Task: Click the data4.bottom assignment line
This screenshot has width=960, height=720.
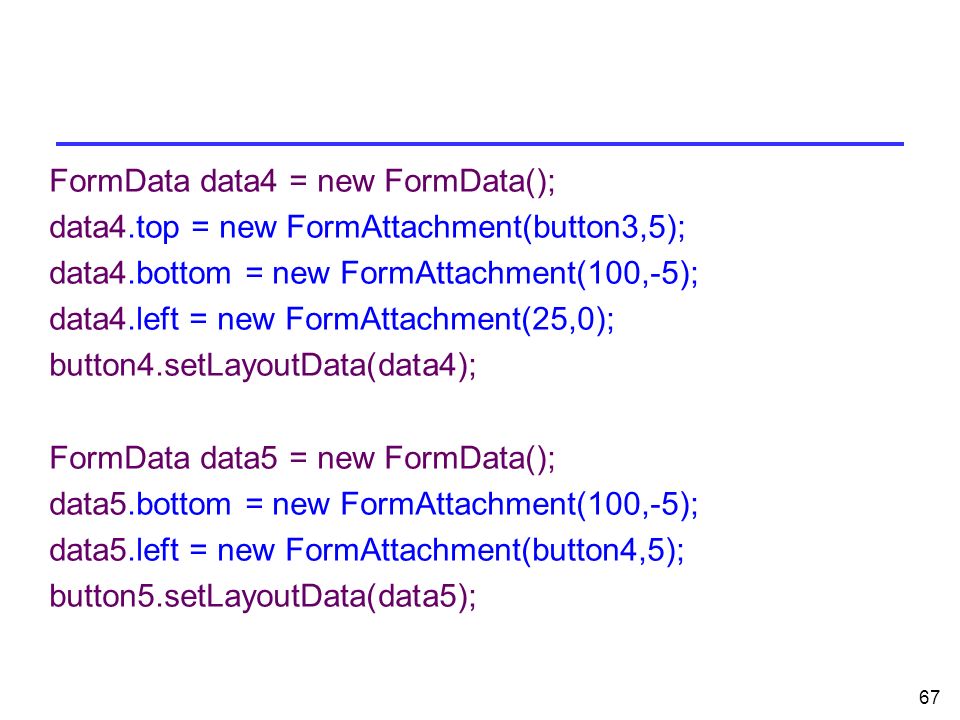Action: (x=373, y=274)
